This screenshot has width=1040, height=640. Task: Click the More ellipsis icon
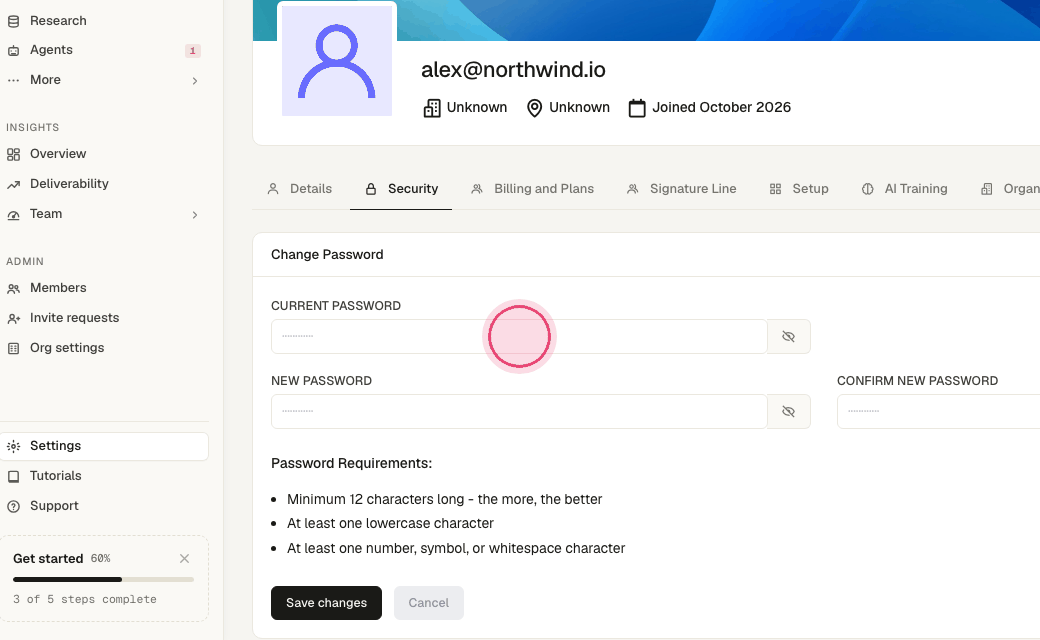click(x=13, y=80)
